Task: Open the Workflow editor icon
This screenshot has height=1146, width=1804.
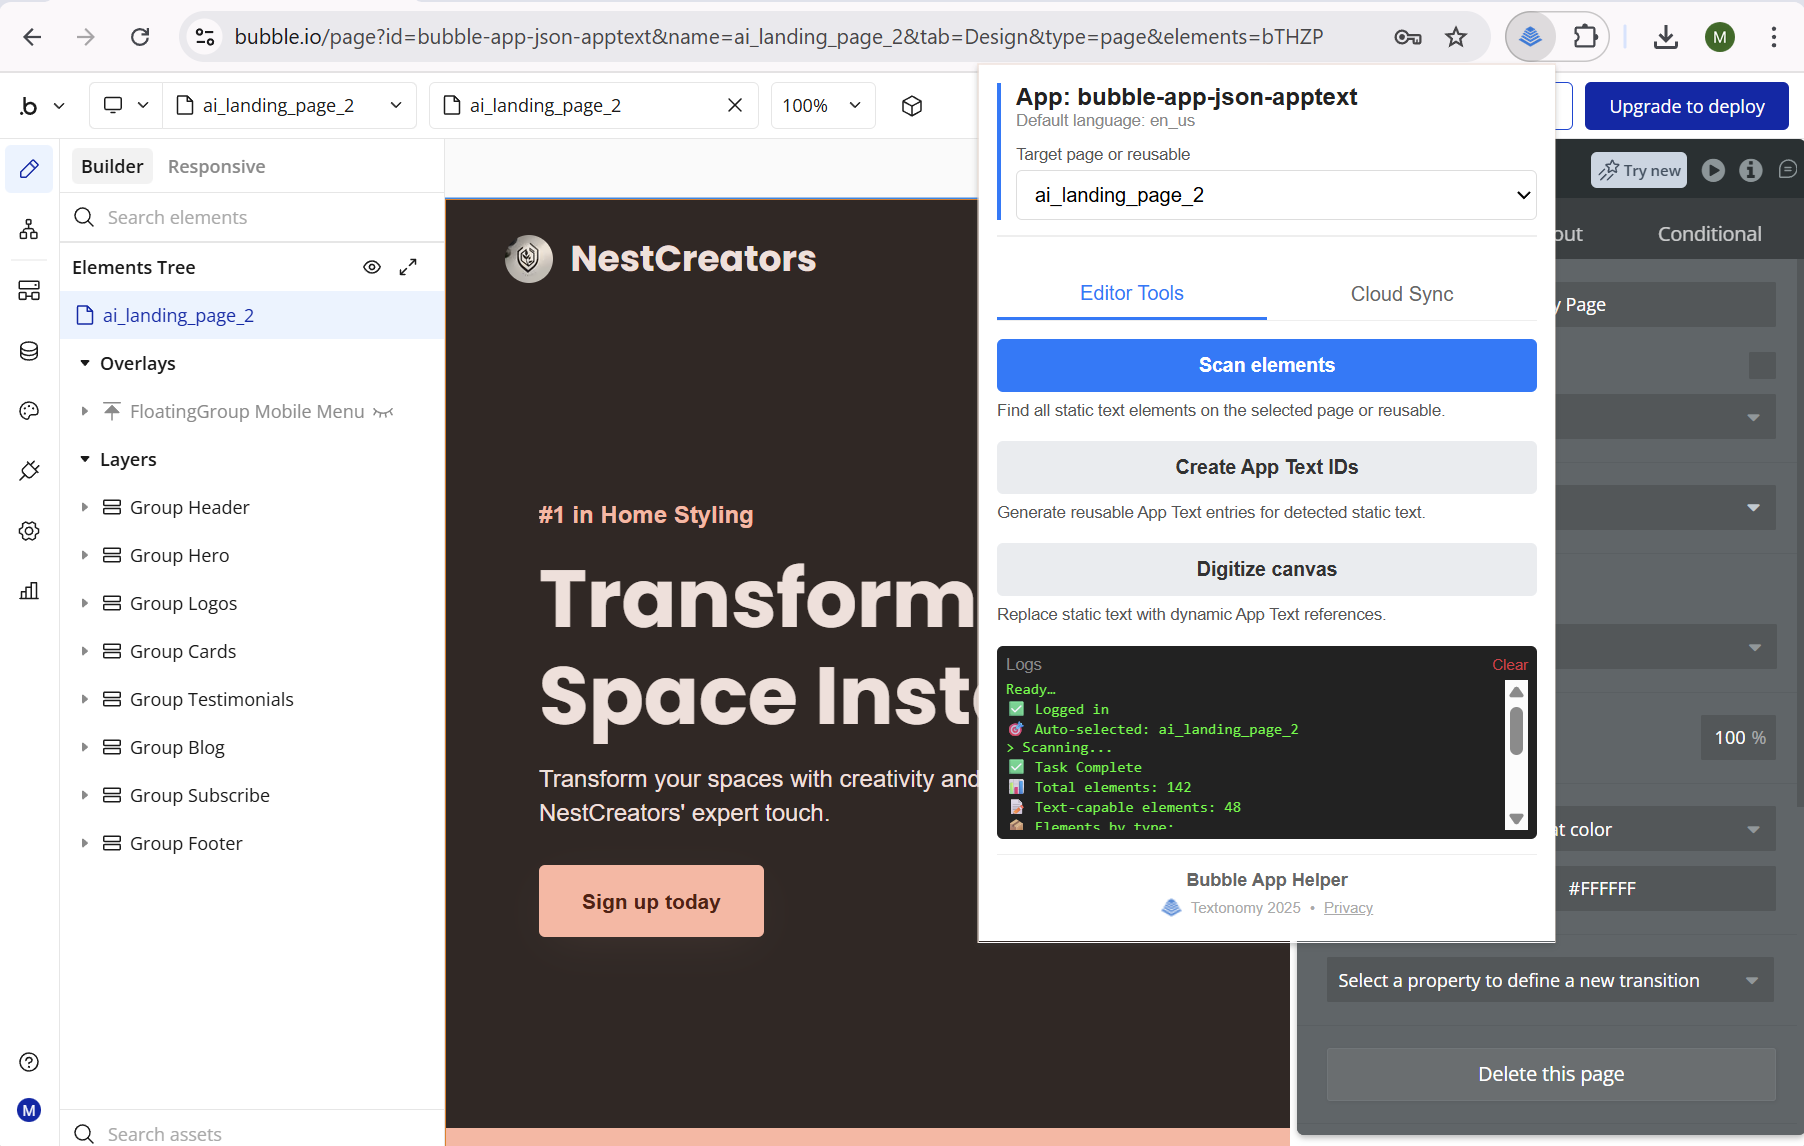Action: coord(28,228)
